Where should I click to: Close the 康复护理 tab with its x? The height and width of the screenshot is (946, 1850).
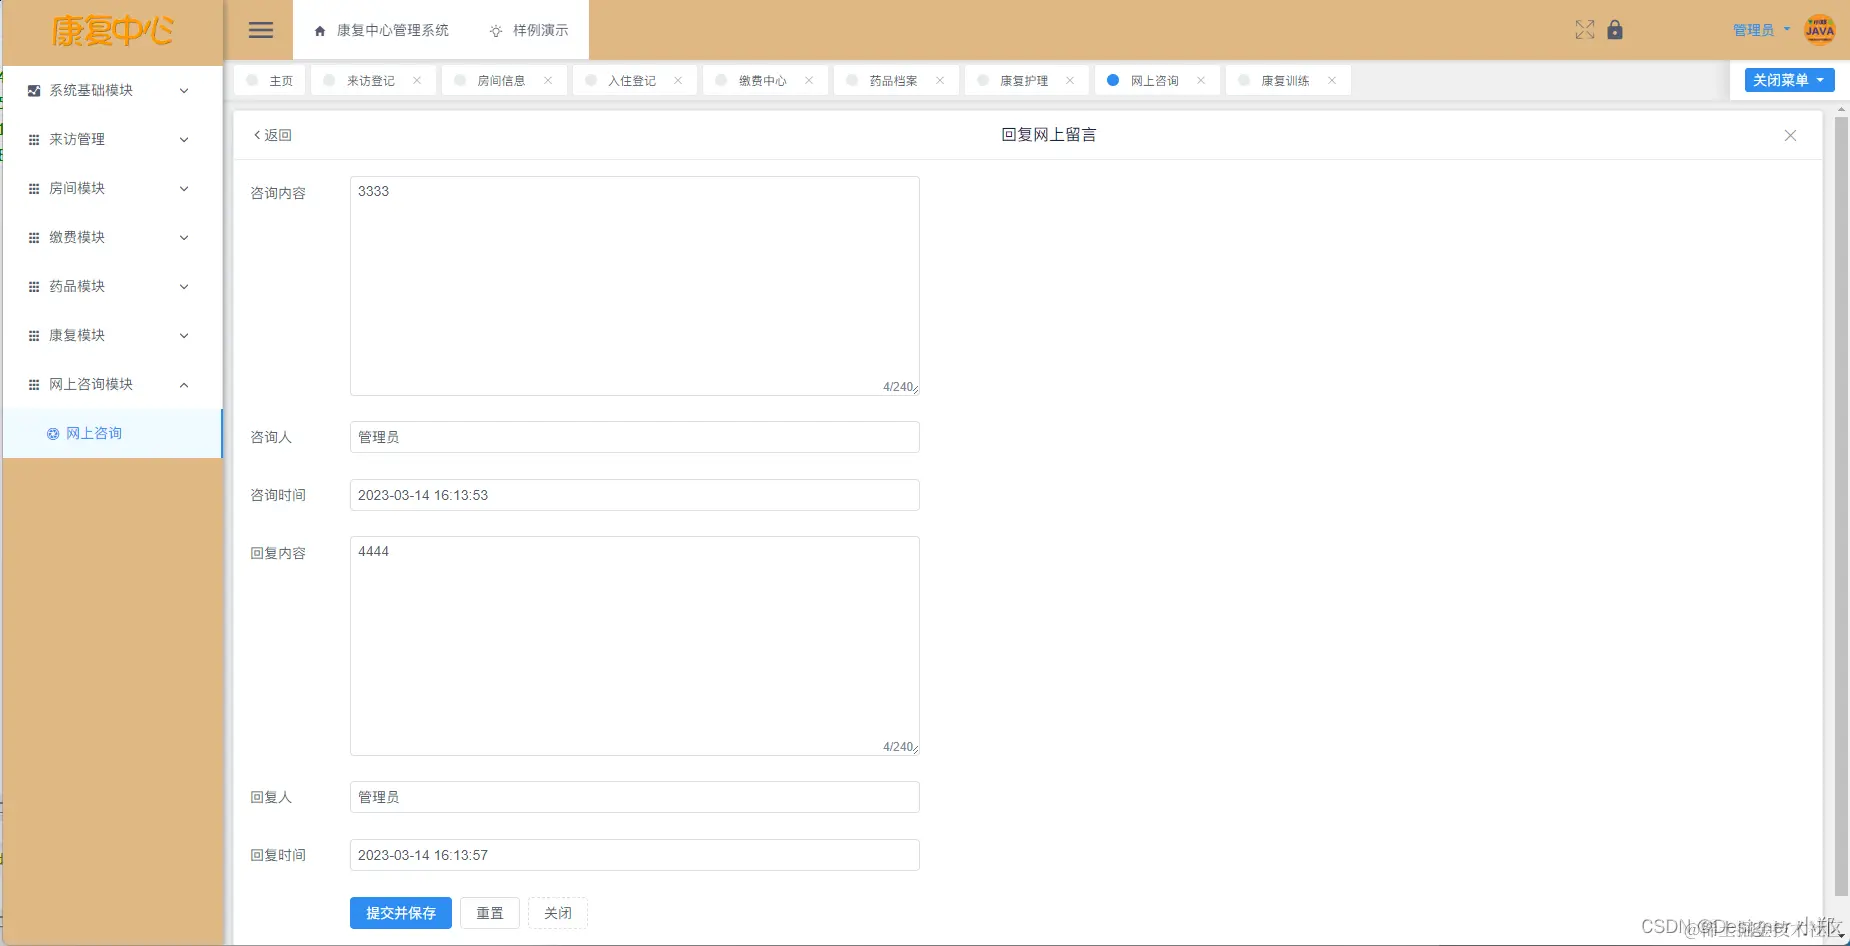[1070, 80]
